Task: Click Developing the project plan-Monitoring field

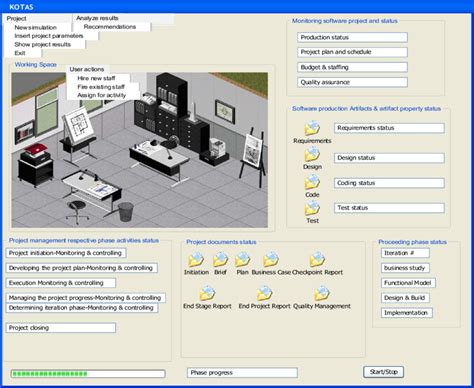Action: point(82,268)
